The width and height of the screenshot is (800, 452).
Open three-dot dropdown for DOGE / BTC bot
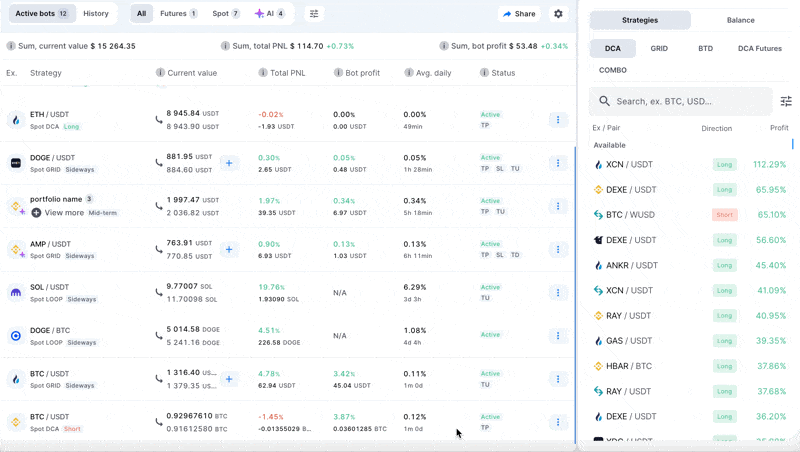coord(558,336)
